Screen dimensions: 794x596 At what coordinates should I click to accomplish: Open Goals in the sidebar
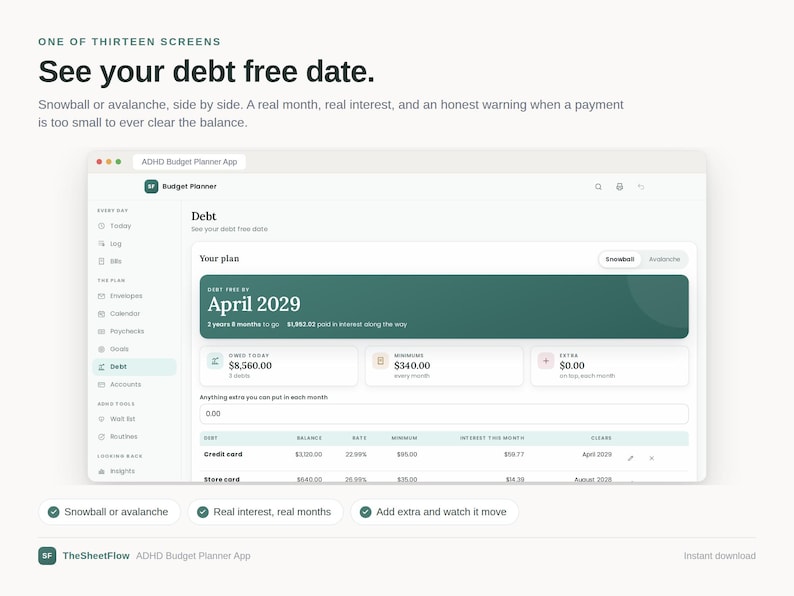click(134, 349)
